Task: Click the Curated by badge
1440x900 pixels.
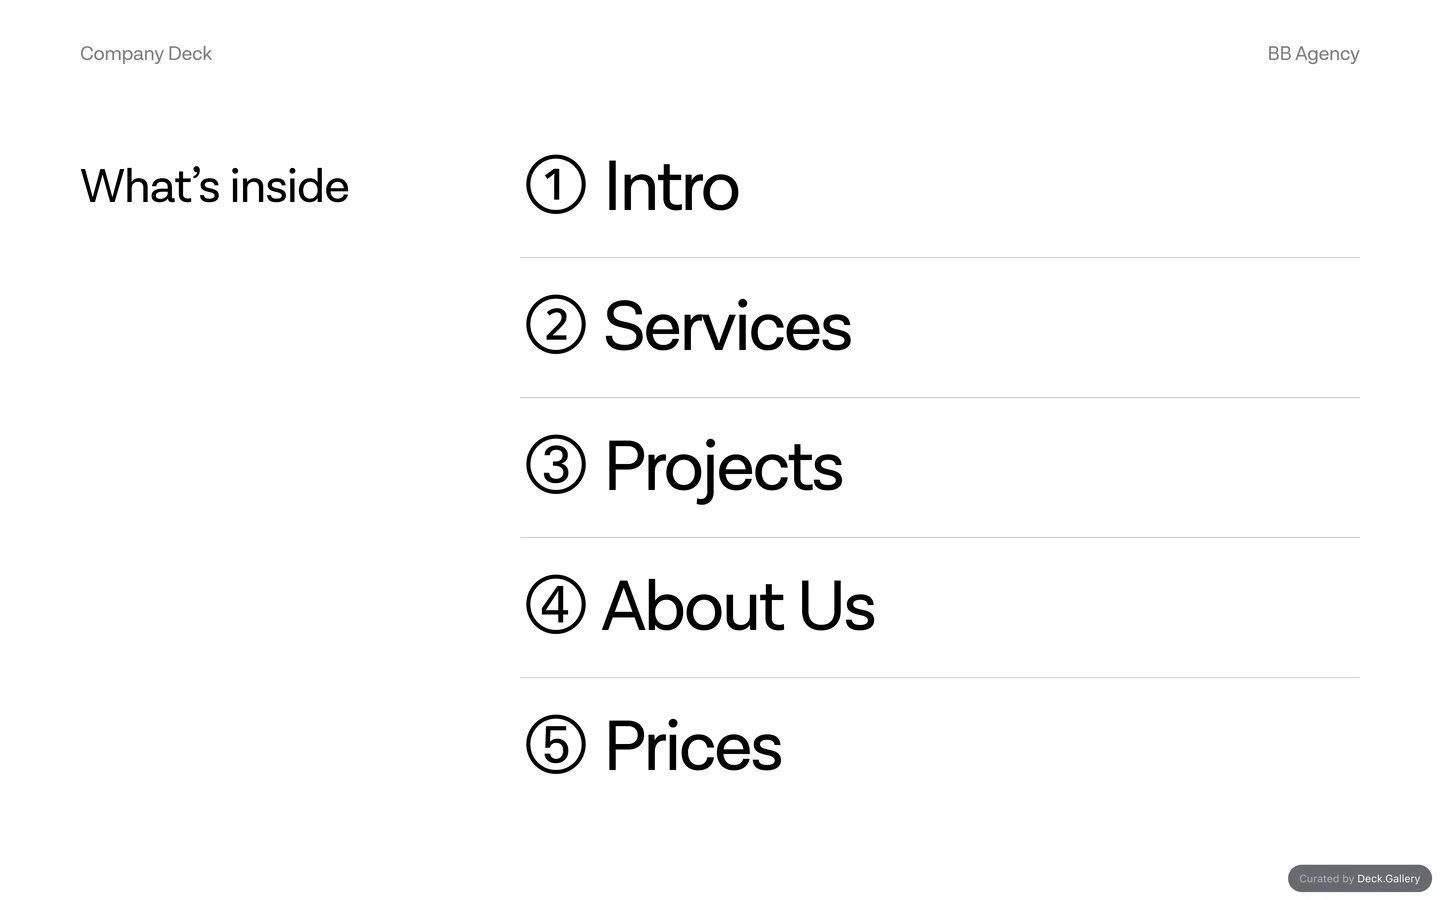Action: click(x=1360, y=878)
